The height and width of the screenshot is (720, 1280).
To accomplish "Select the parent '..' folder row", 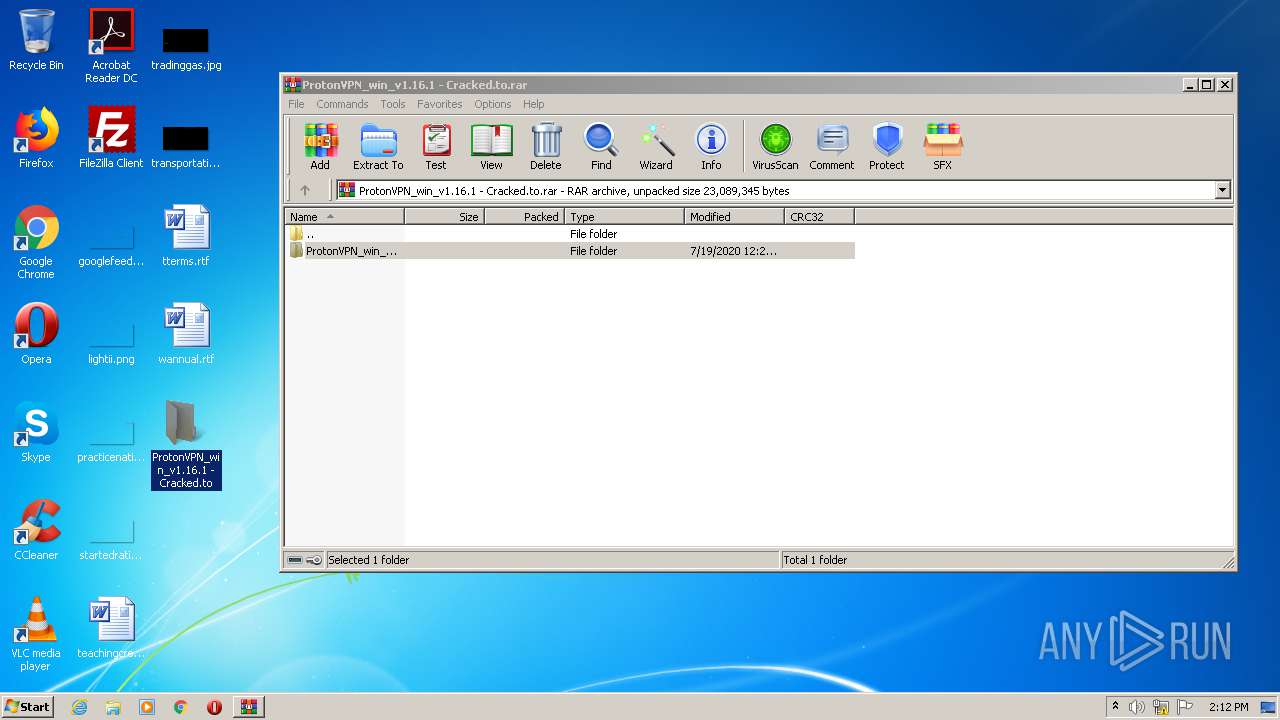I will tap(570, 234).
